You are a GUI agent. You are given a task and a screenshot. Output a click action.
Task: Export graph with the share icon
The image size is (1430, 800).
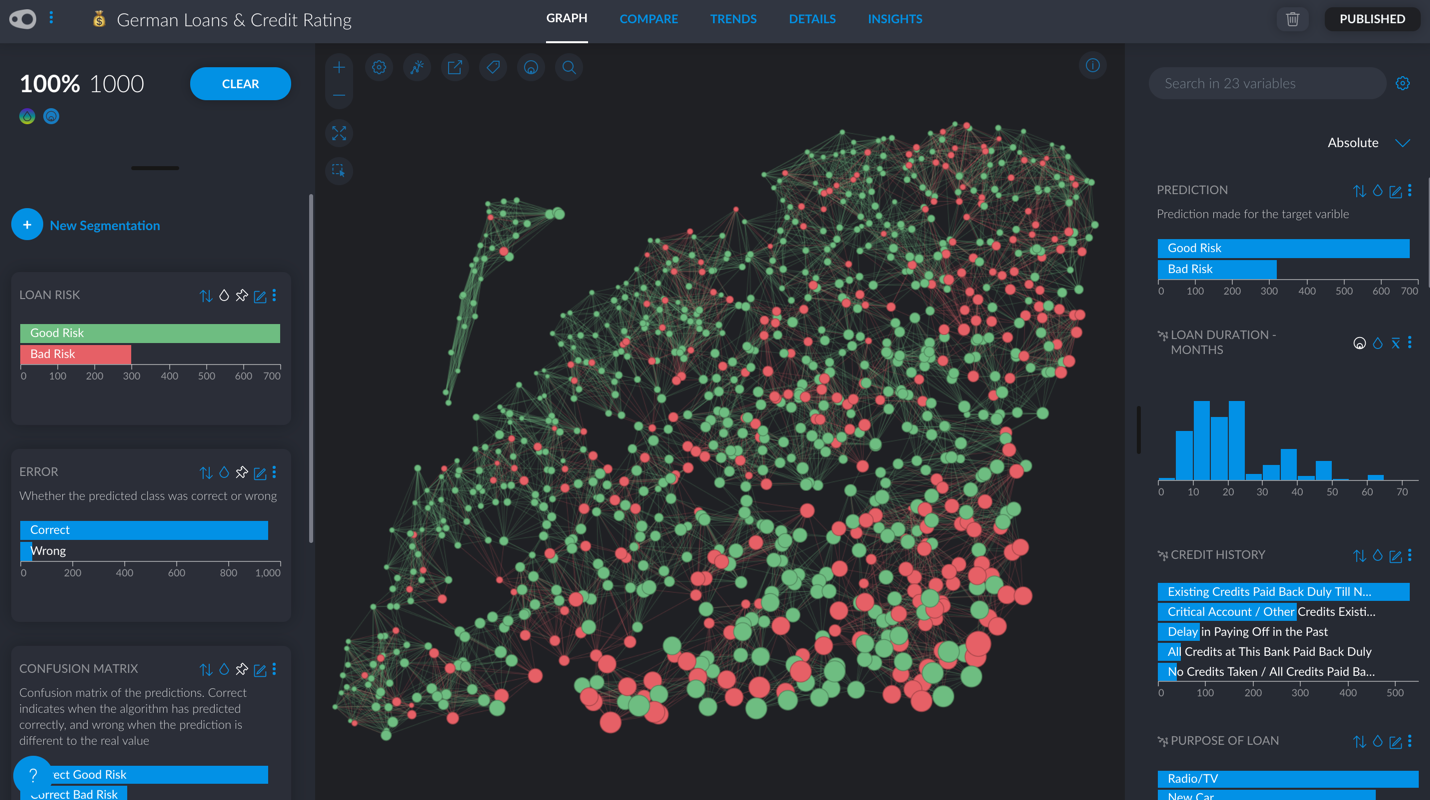(455, 67)
